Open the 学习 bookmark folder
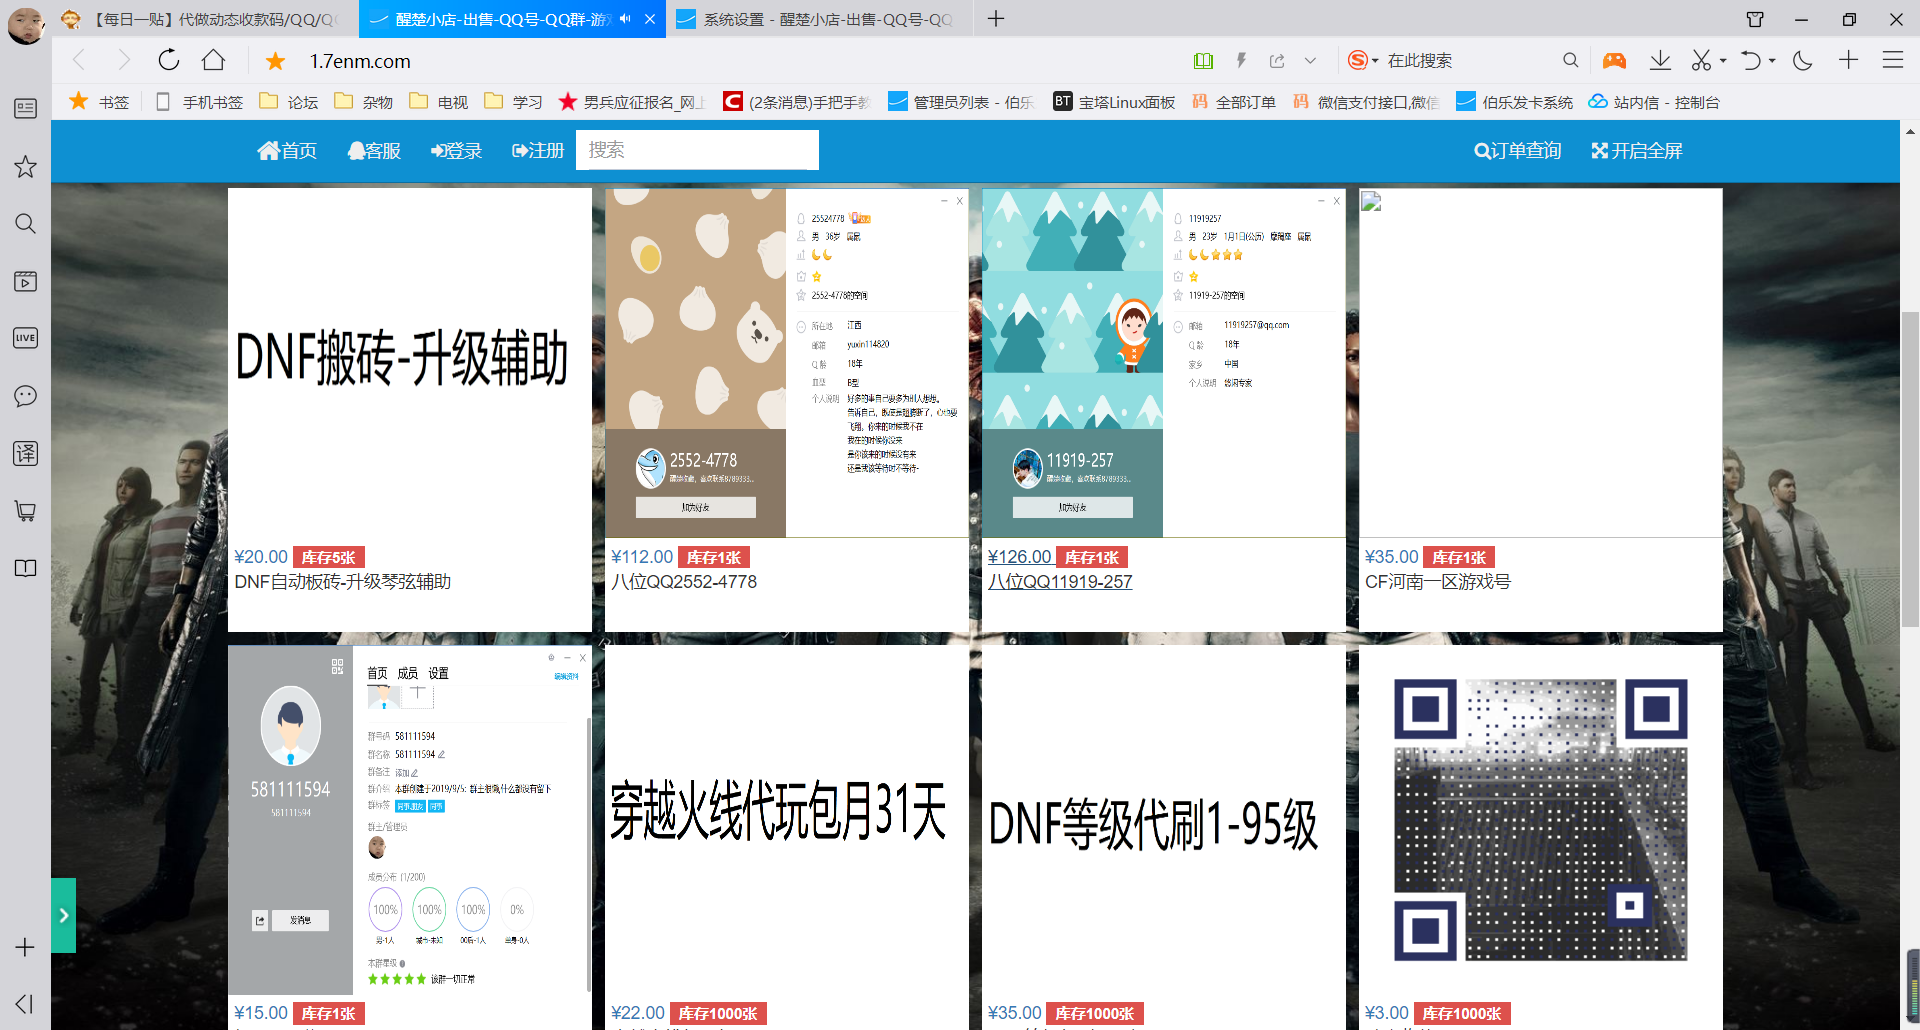The image size is (1920, 1030). point(514,102)
